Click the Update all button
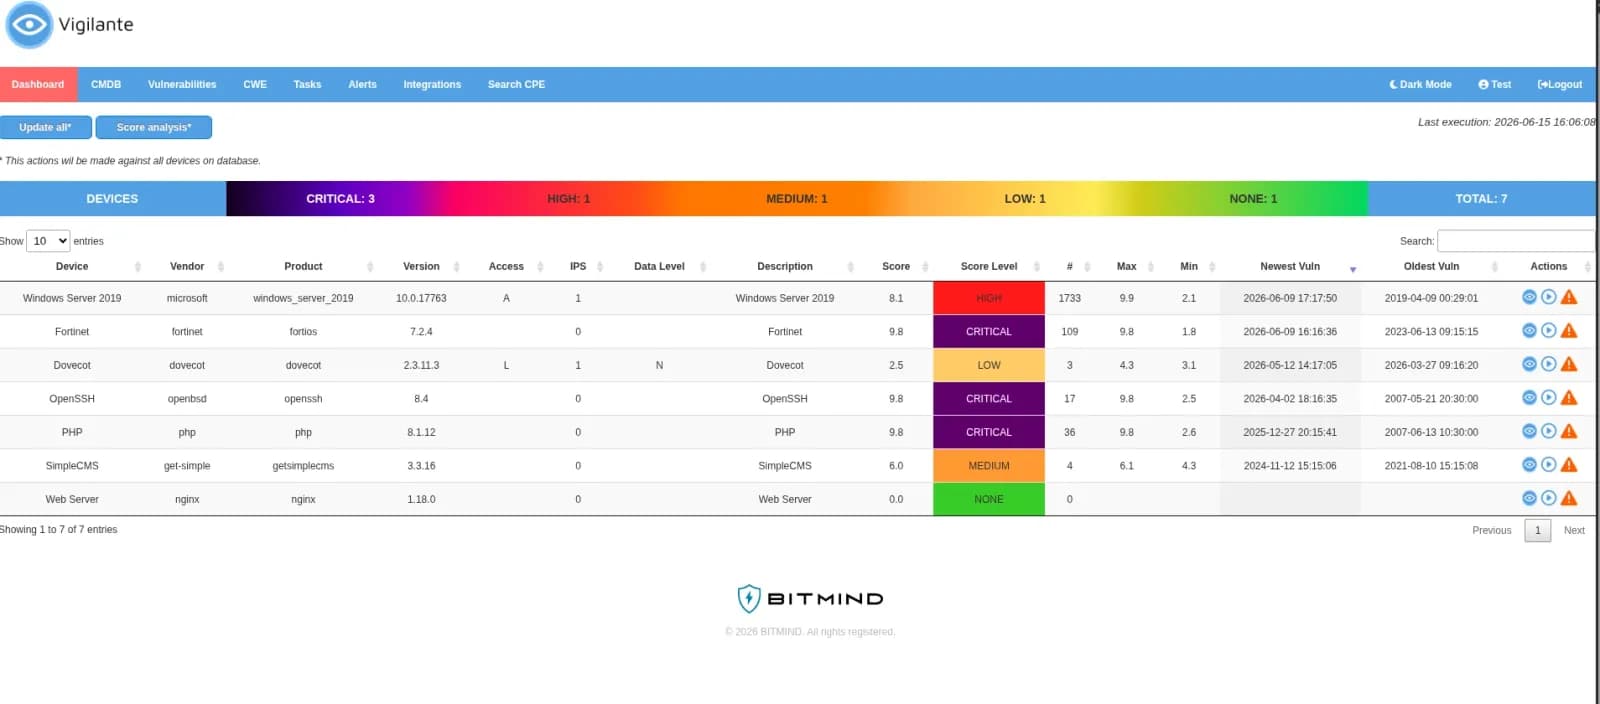Viewport: 1600px width, 704px height. (46, 128)
